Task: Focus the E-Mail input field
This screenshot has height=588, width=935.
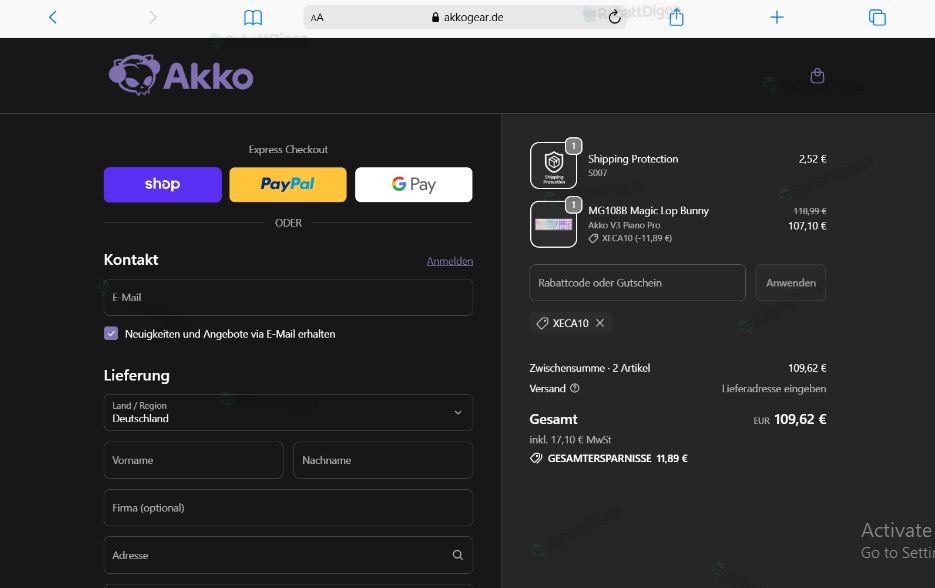Action: (288, 297)
